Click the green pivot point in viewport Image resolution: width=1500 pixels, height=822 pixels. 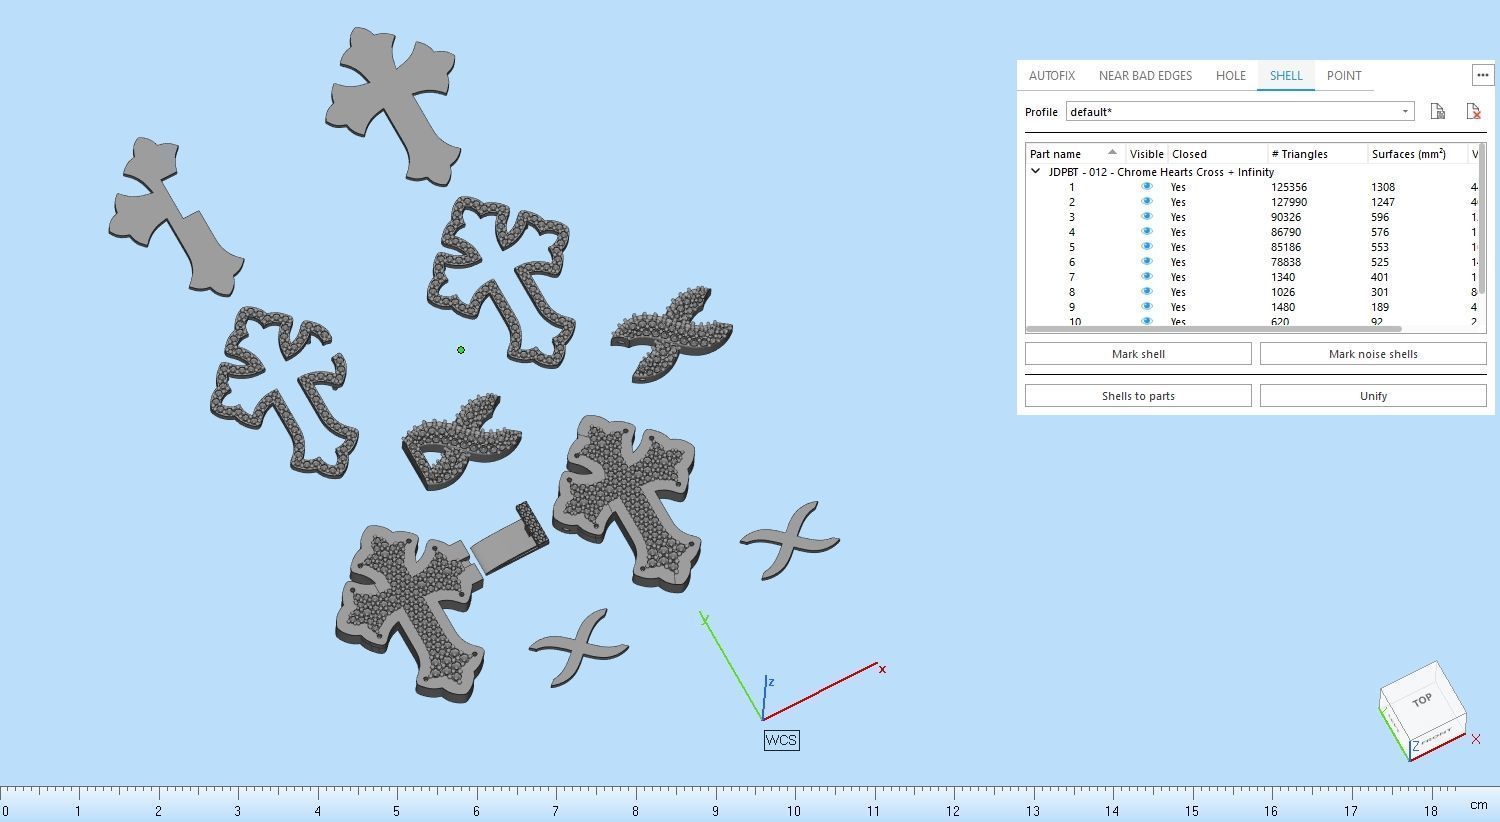[461, 350]
